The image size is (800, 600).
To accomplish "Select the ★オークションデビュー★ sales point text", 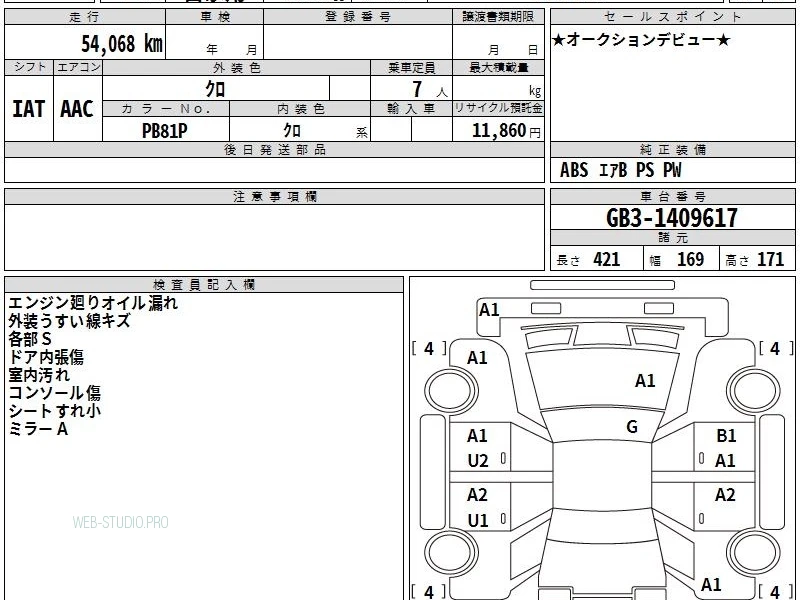I will click(641, 40).
